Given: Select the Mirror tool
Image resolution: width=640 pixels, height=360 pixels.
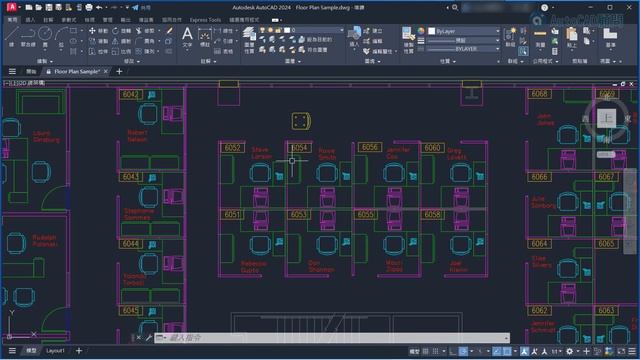Looking at the screenshot, I should pos(121,41).
